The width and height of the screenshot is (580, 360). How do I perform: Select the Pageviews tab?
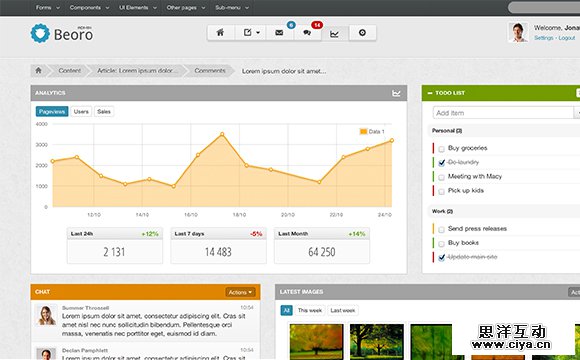coord(52,111)
